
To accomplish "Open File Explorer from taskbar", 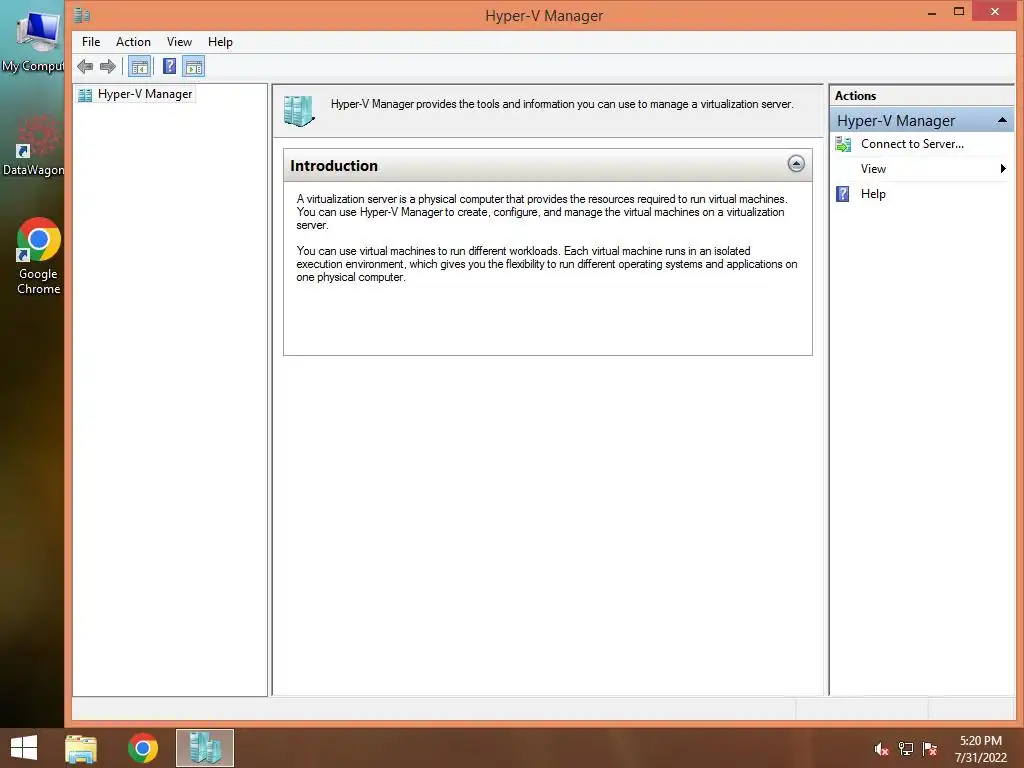I will click(x=81, y=748).
